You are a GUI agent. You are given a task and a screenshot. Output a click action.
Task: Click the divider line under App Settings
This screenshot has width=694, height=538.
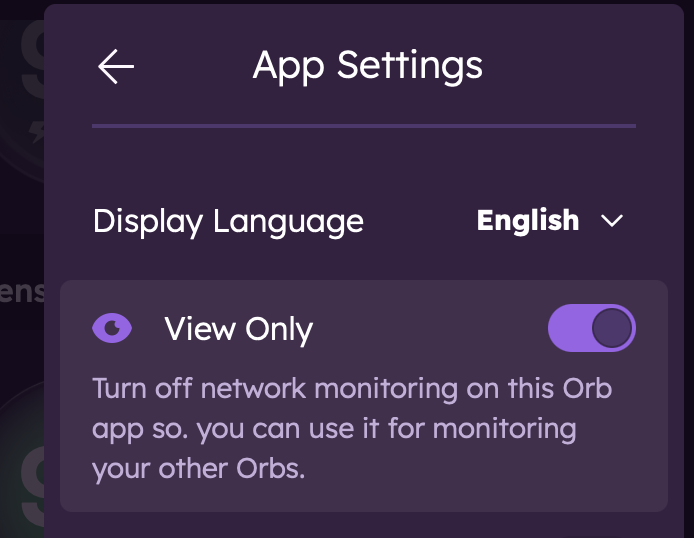(x=363, y=126)
